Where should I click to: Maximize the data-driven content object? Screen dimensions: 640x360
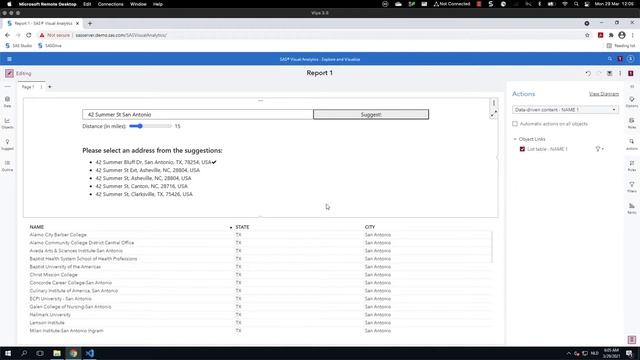click(x=494, y=114)
